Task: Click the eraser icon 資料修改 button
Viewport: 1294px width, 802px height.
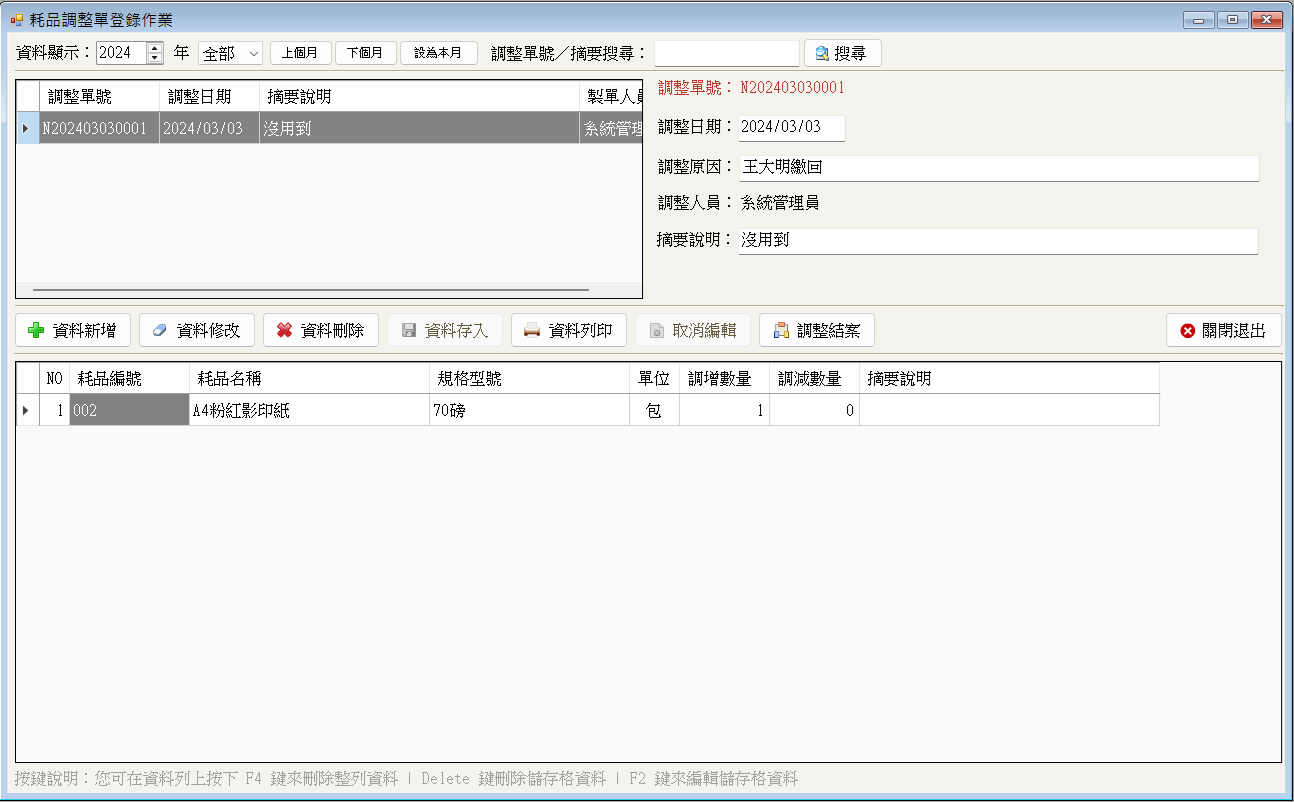Action: tap(197, 330)
